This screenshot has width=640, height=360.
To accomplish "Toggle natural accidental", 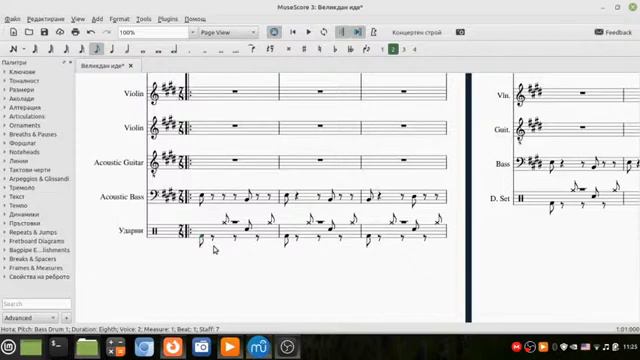I will [320, 49].
